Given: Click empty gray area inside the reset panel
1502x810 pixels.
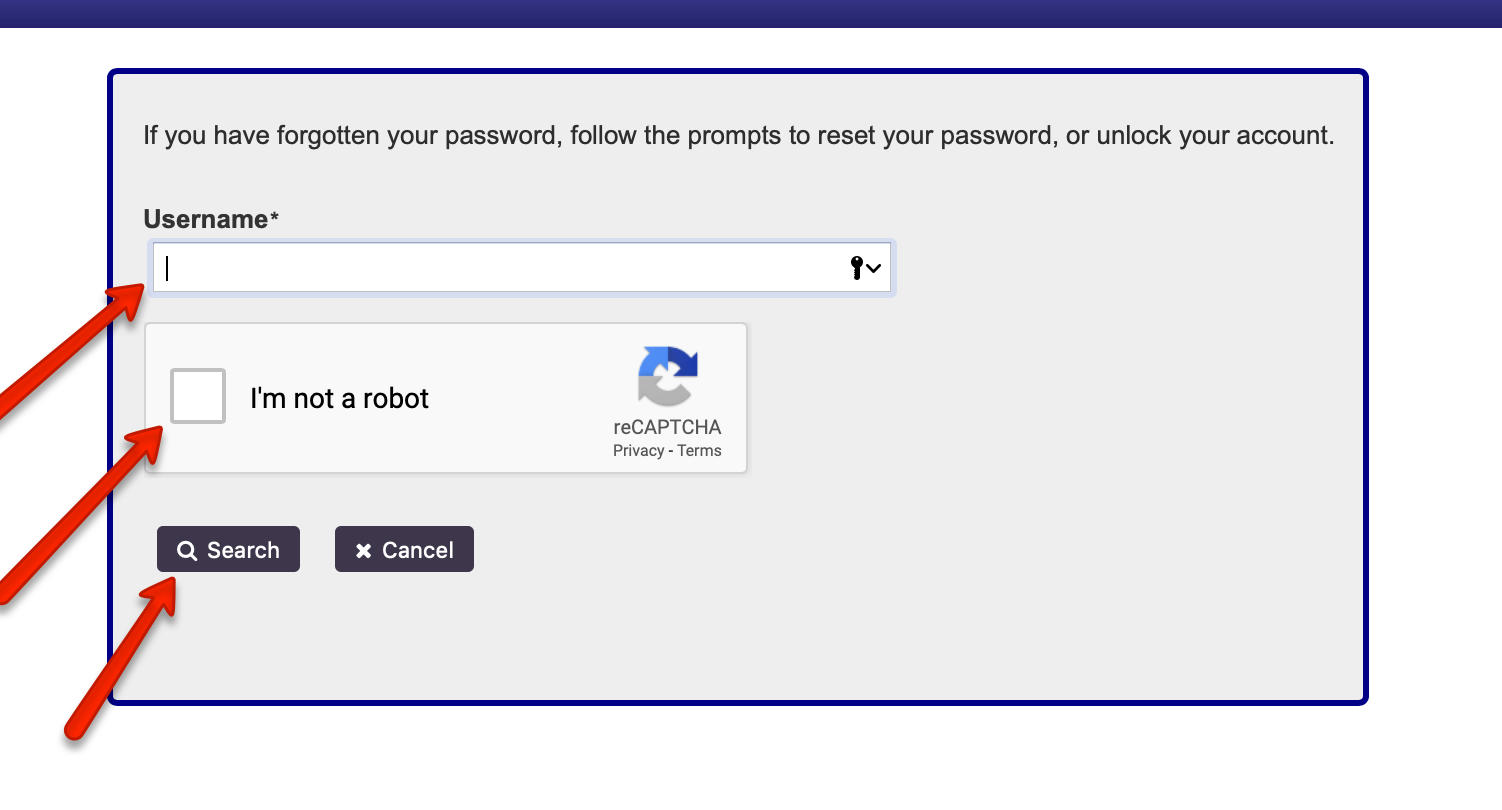Looking at the screenshot, I should tap(1050, 450).
